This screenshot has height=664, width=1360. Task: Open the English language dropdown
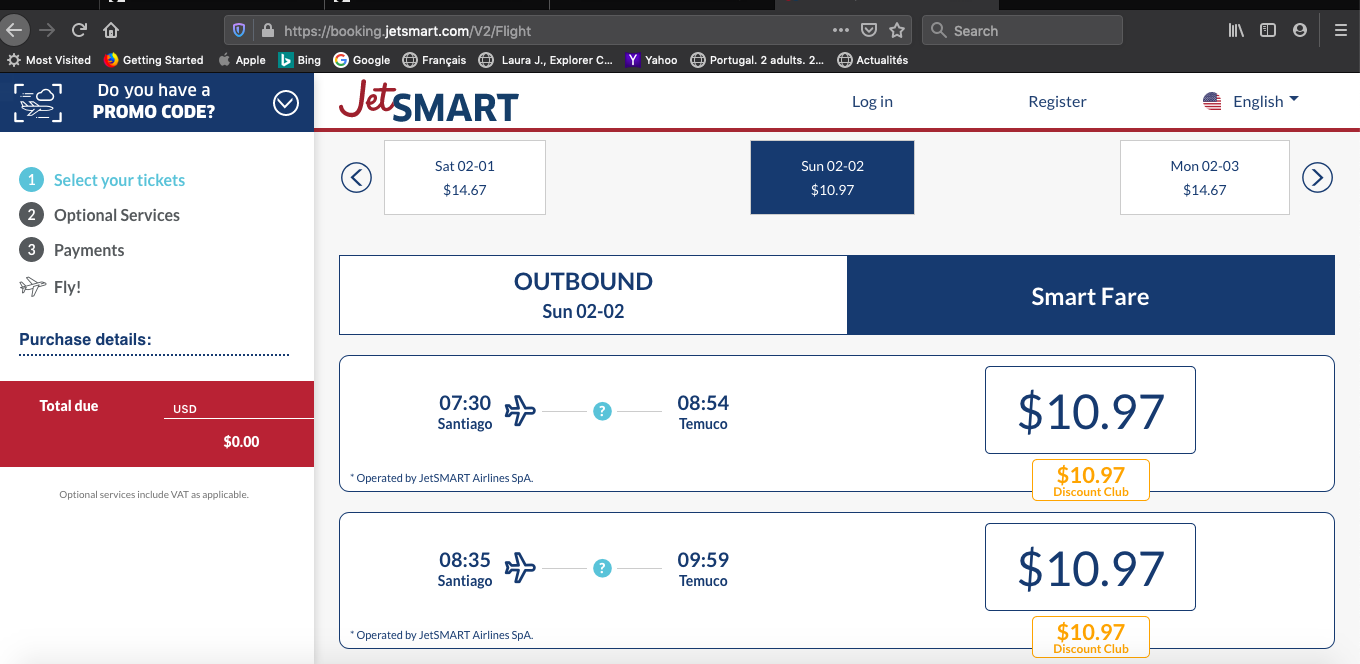click(1251, 101)
